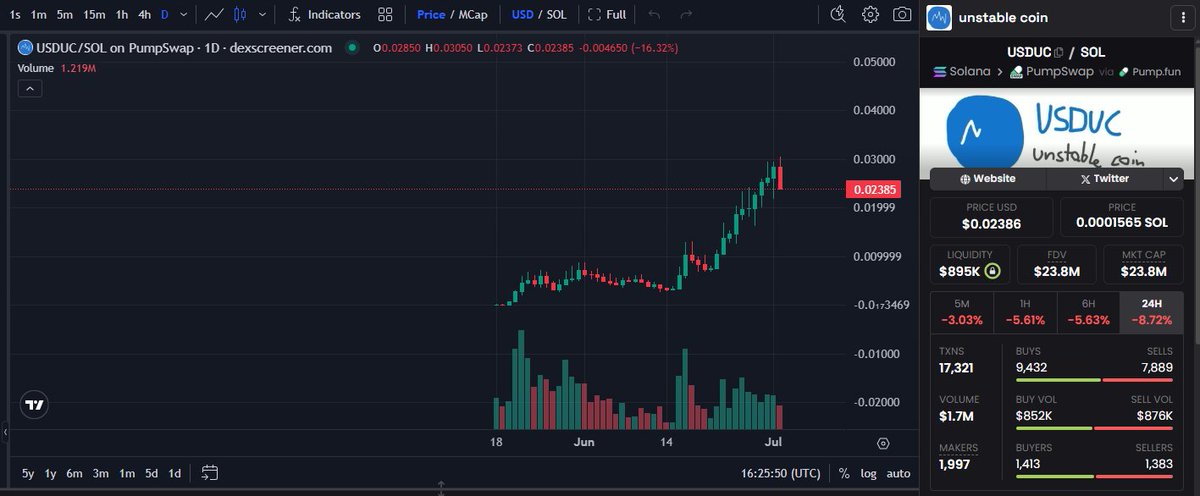Switch denomination to USD
Screen dimensions: 1200x496
pyautogui.click(x=522, y=15)
